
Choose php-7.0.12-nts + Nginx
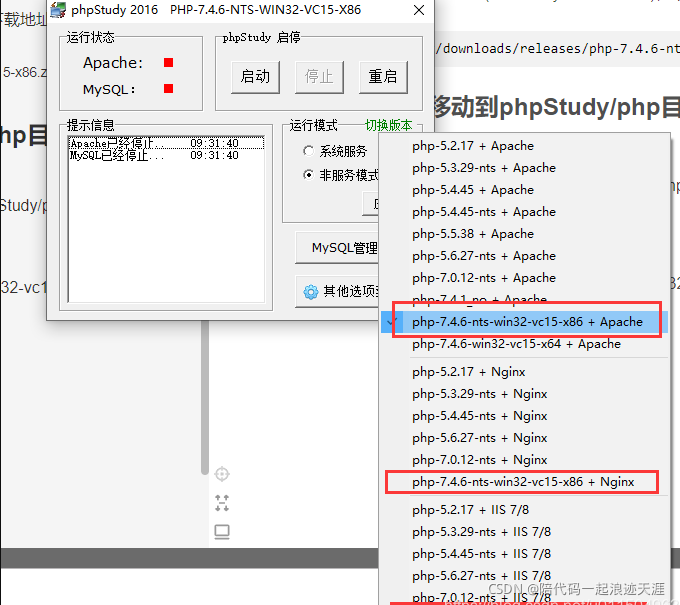525,460
